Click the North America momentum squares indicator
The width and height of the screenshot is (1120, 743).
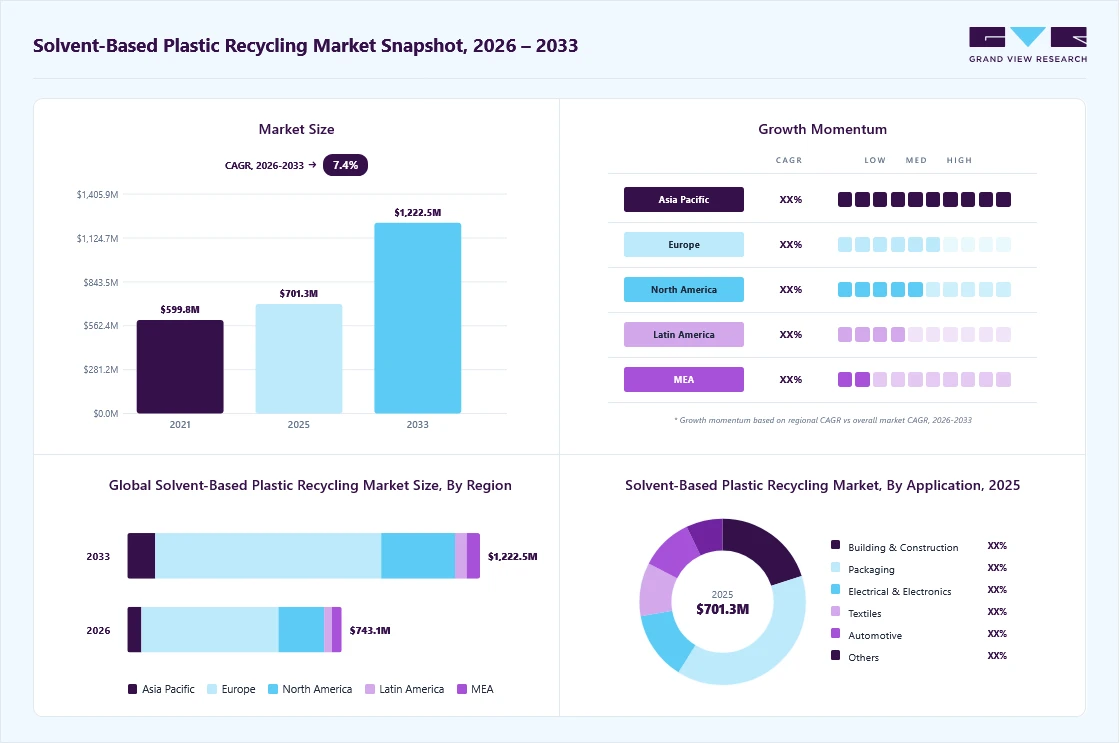924,289
